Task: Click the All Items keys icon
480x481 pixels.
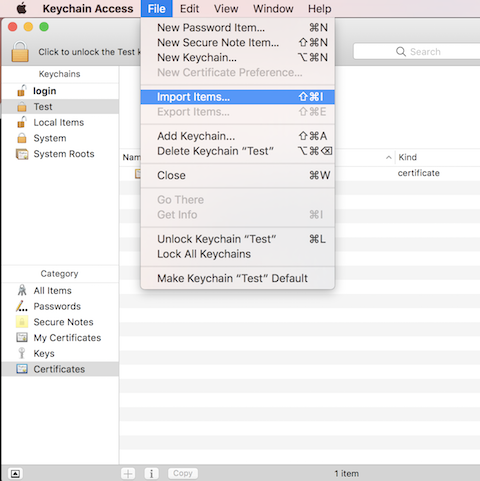Action: point(22,290)
